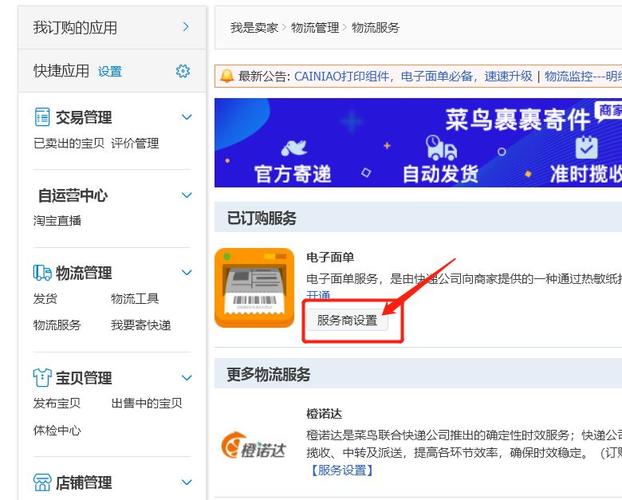Click 我是卖家 breadcrumb

tap(254, 28)
